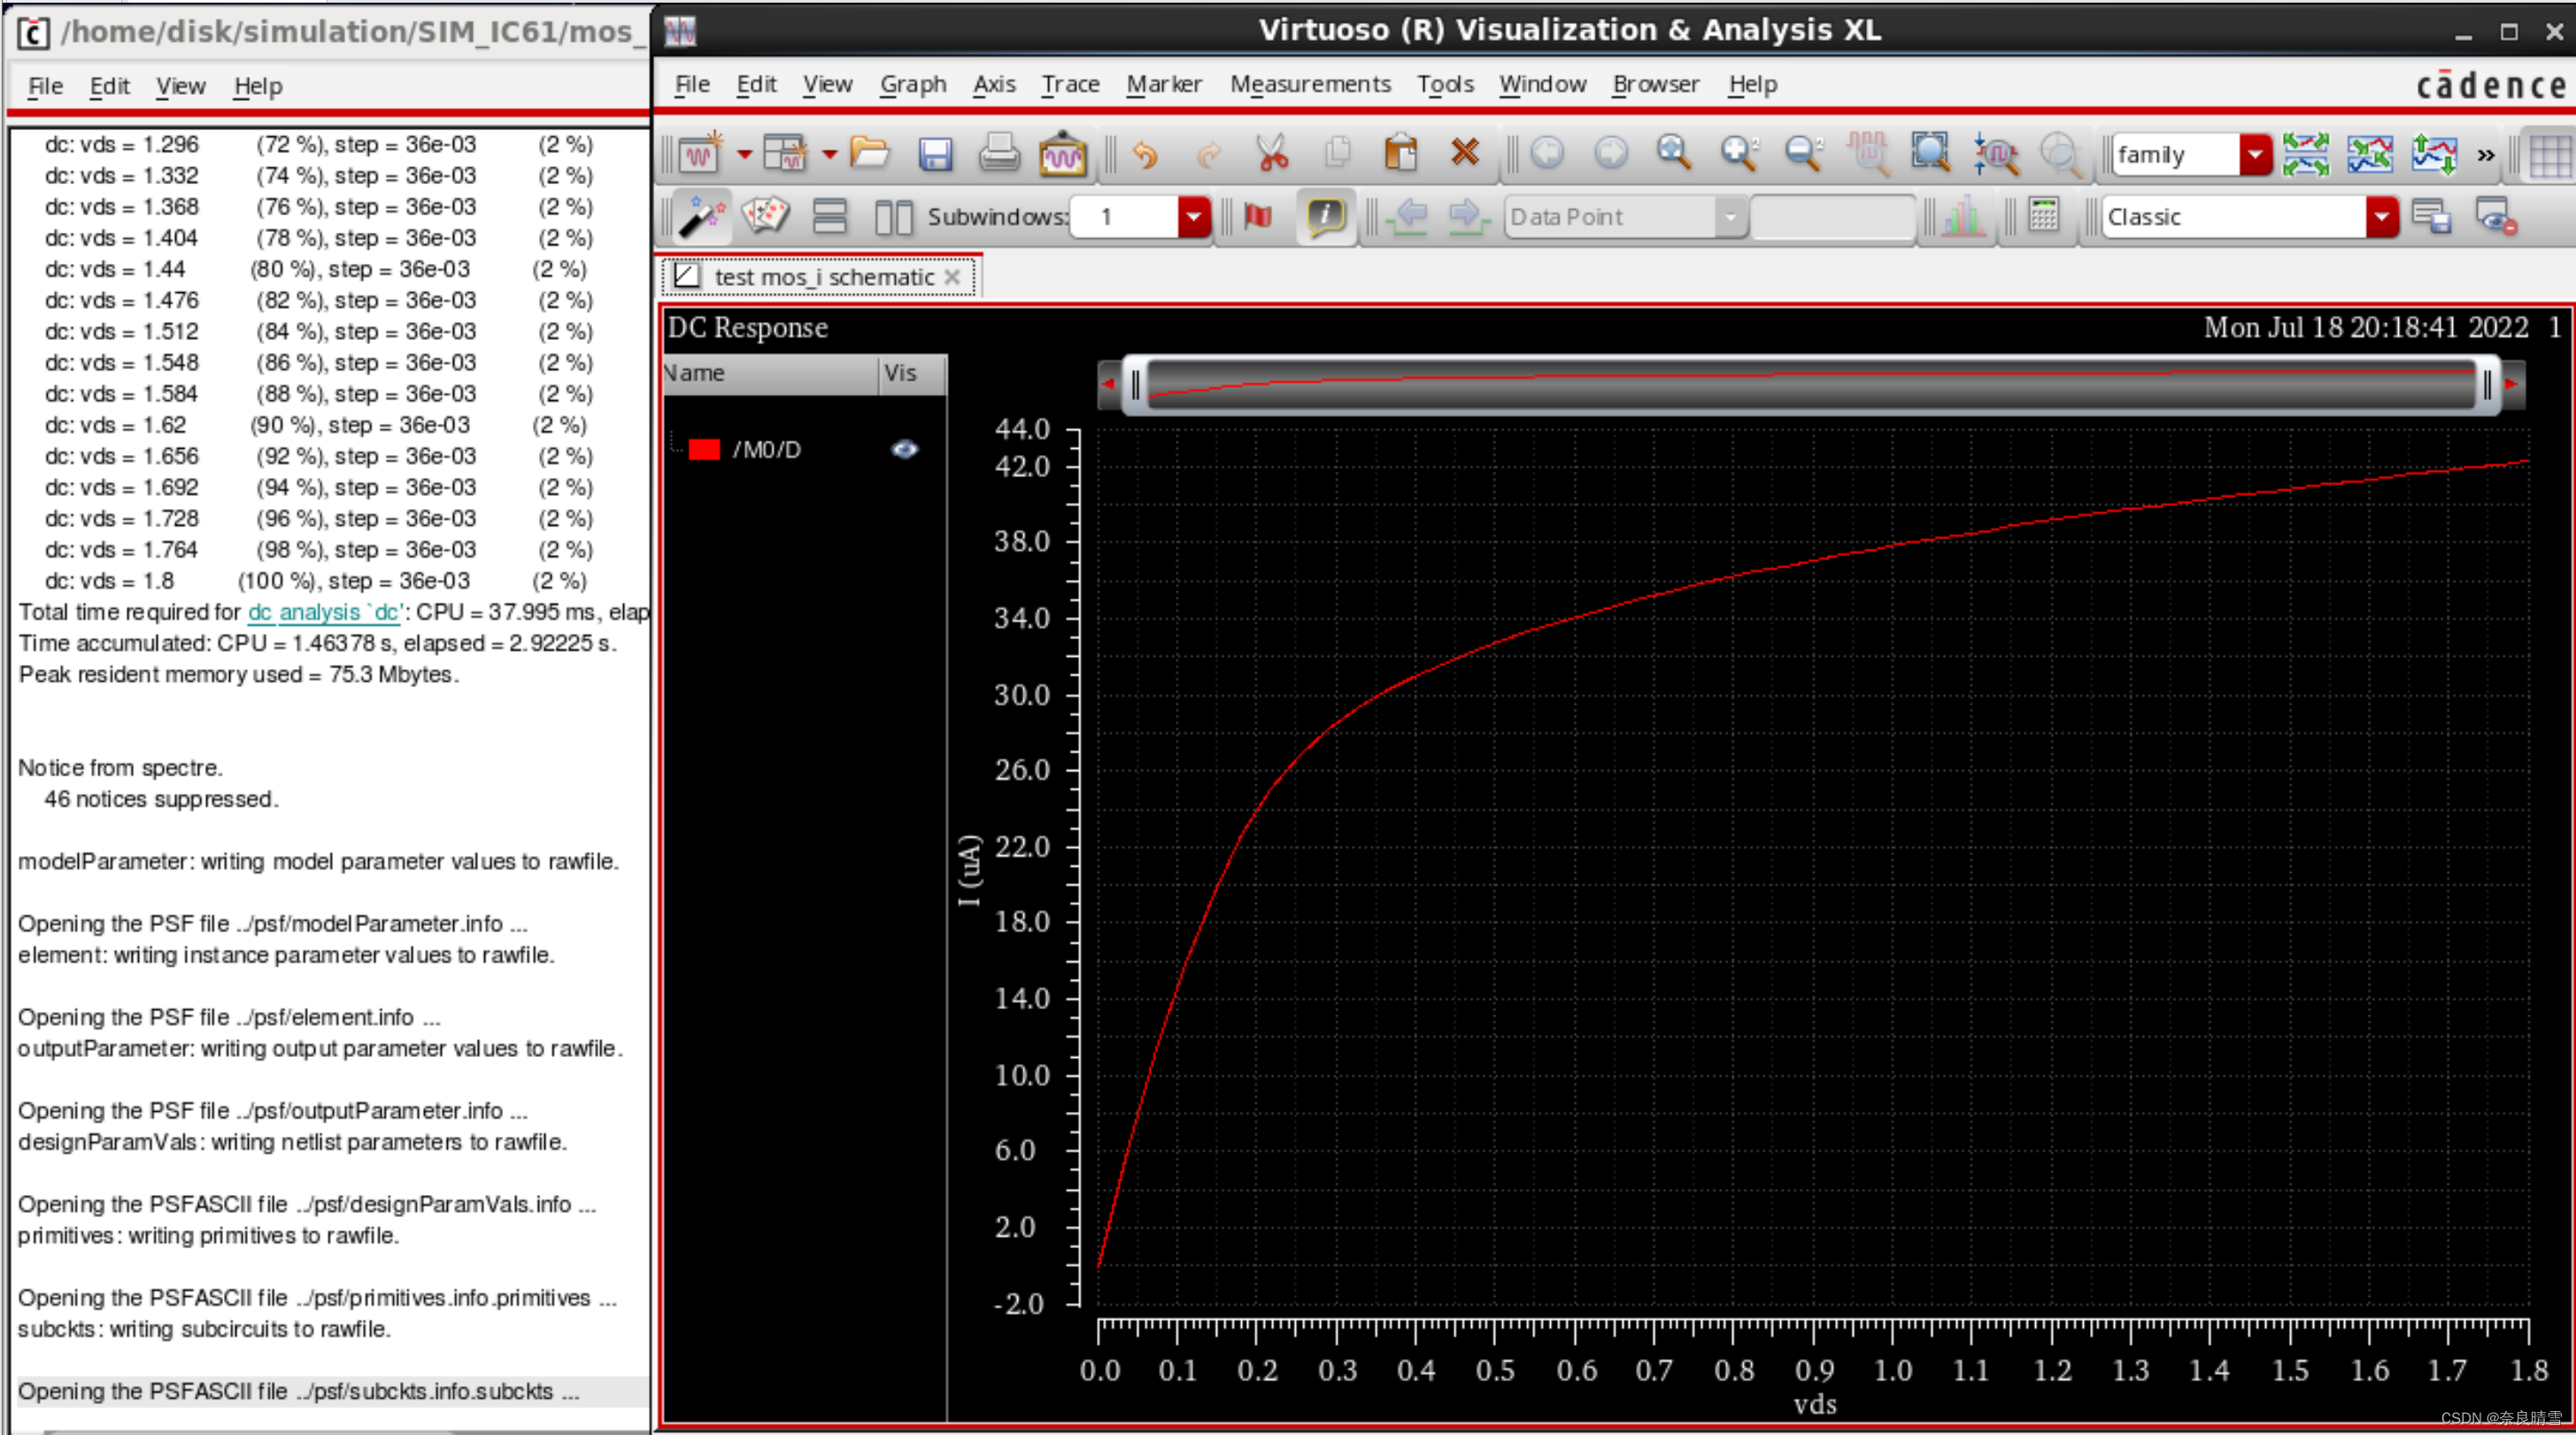The height and width of the screenshot is (1435, 2576).
Task: Click the Save session floppy icon
Action: tap(934, 154)
